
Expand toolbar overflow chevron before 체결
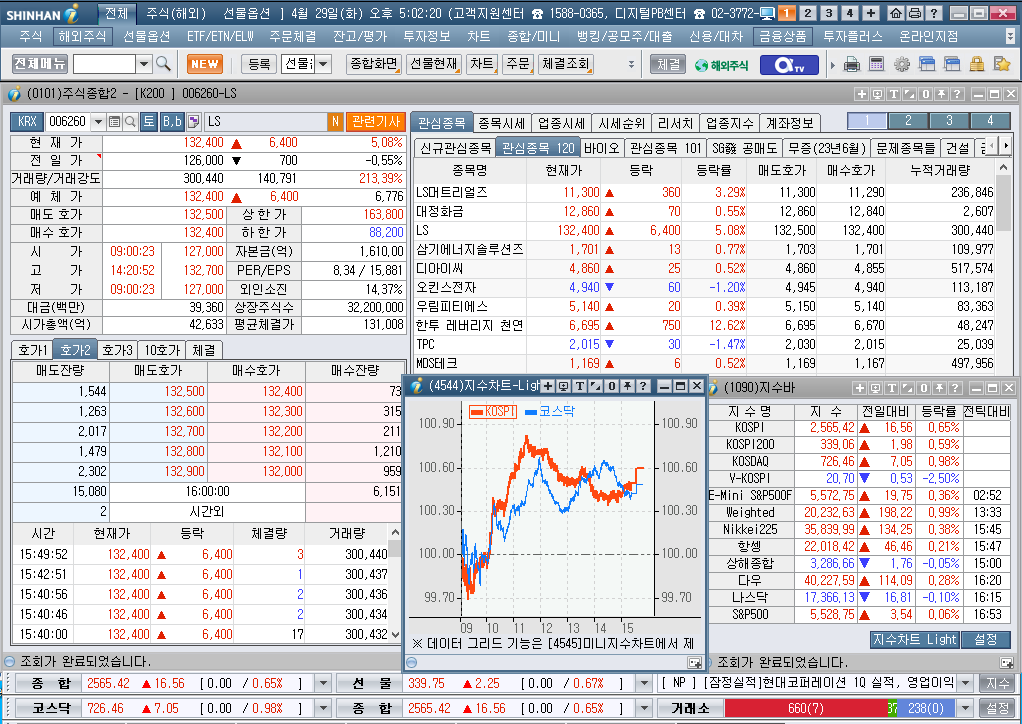631,64
